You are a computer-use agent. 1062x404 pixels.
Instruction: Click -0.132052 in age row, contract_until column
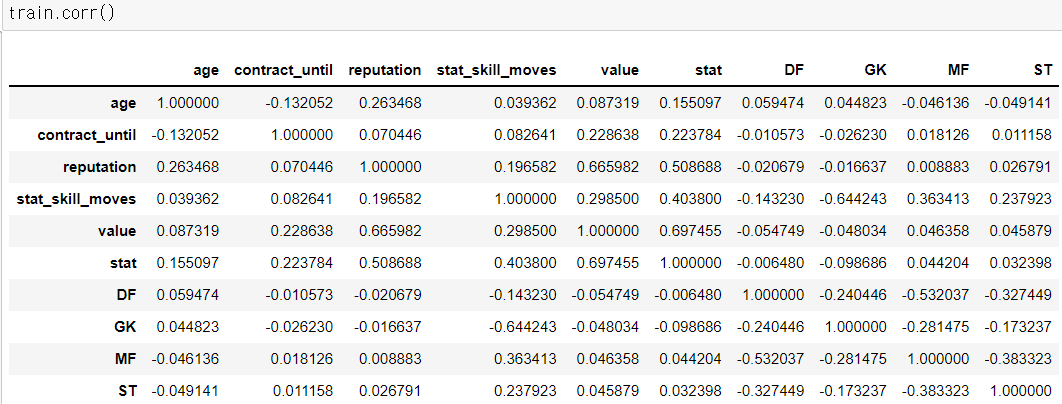tap(300, 103)
